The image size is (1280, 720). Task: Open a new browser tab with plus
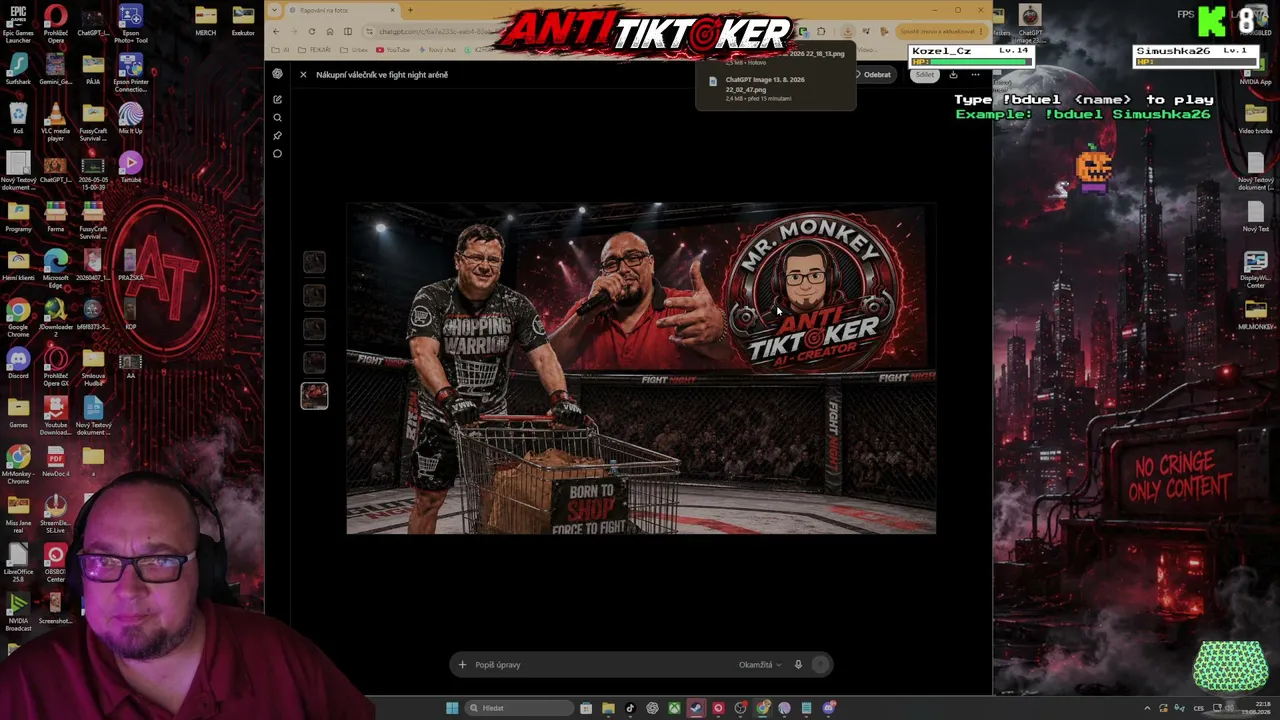[x=410, y=10]
